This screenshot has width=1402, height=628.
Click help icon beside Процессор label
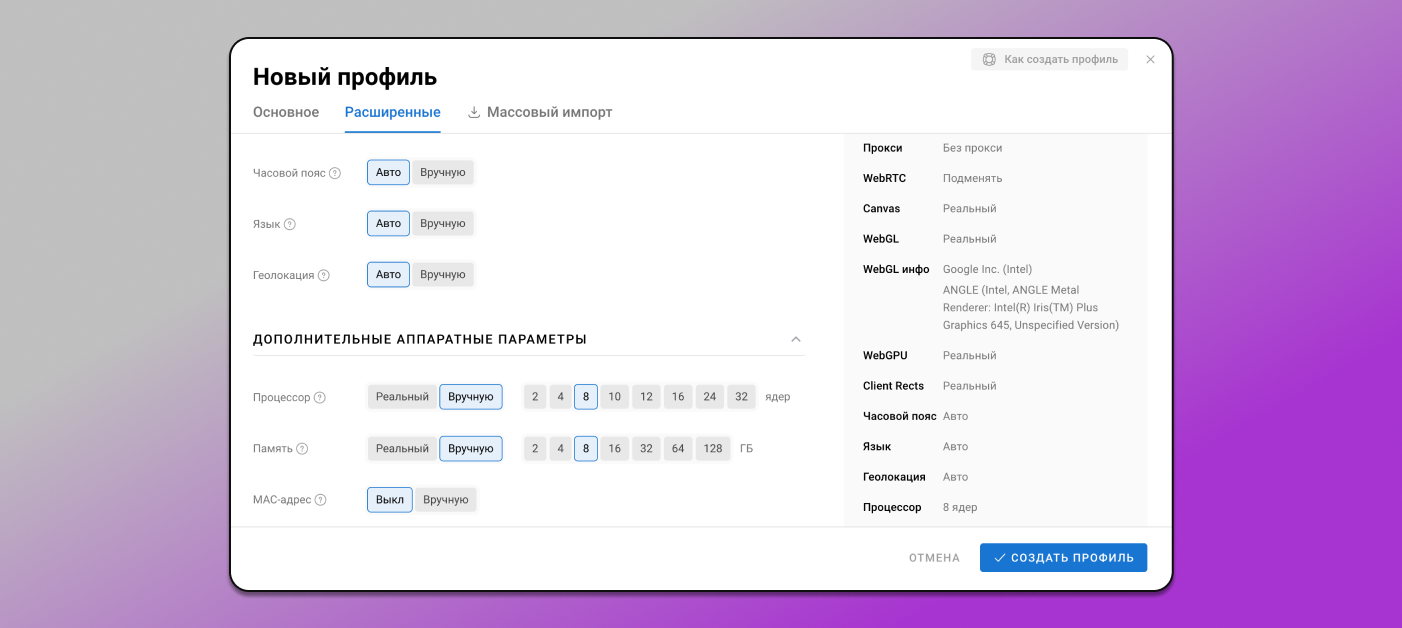click(x=320, y=397)
